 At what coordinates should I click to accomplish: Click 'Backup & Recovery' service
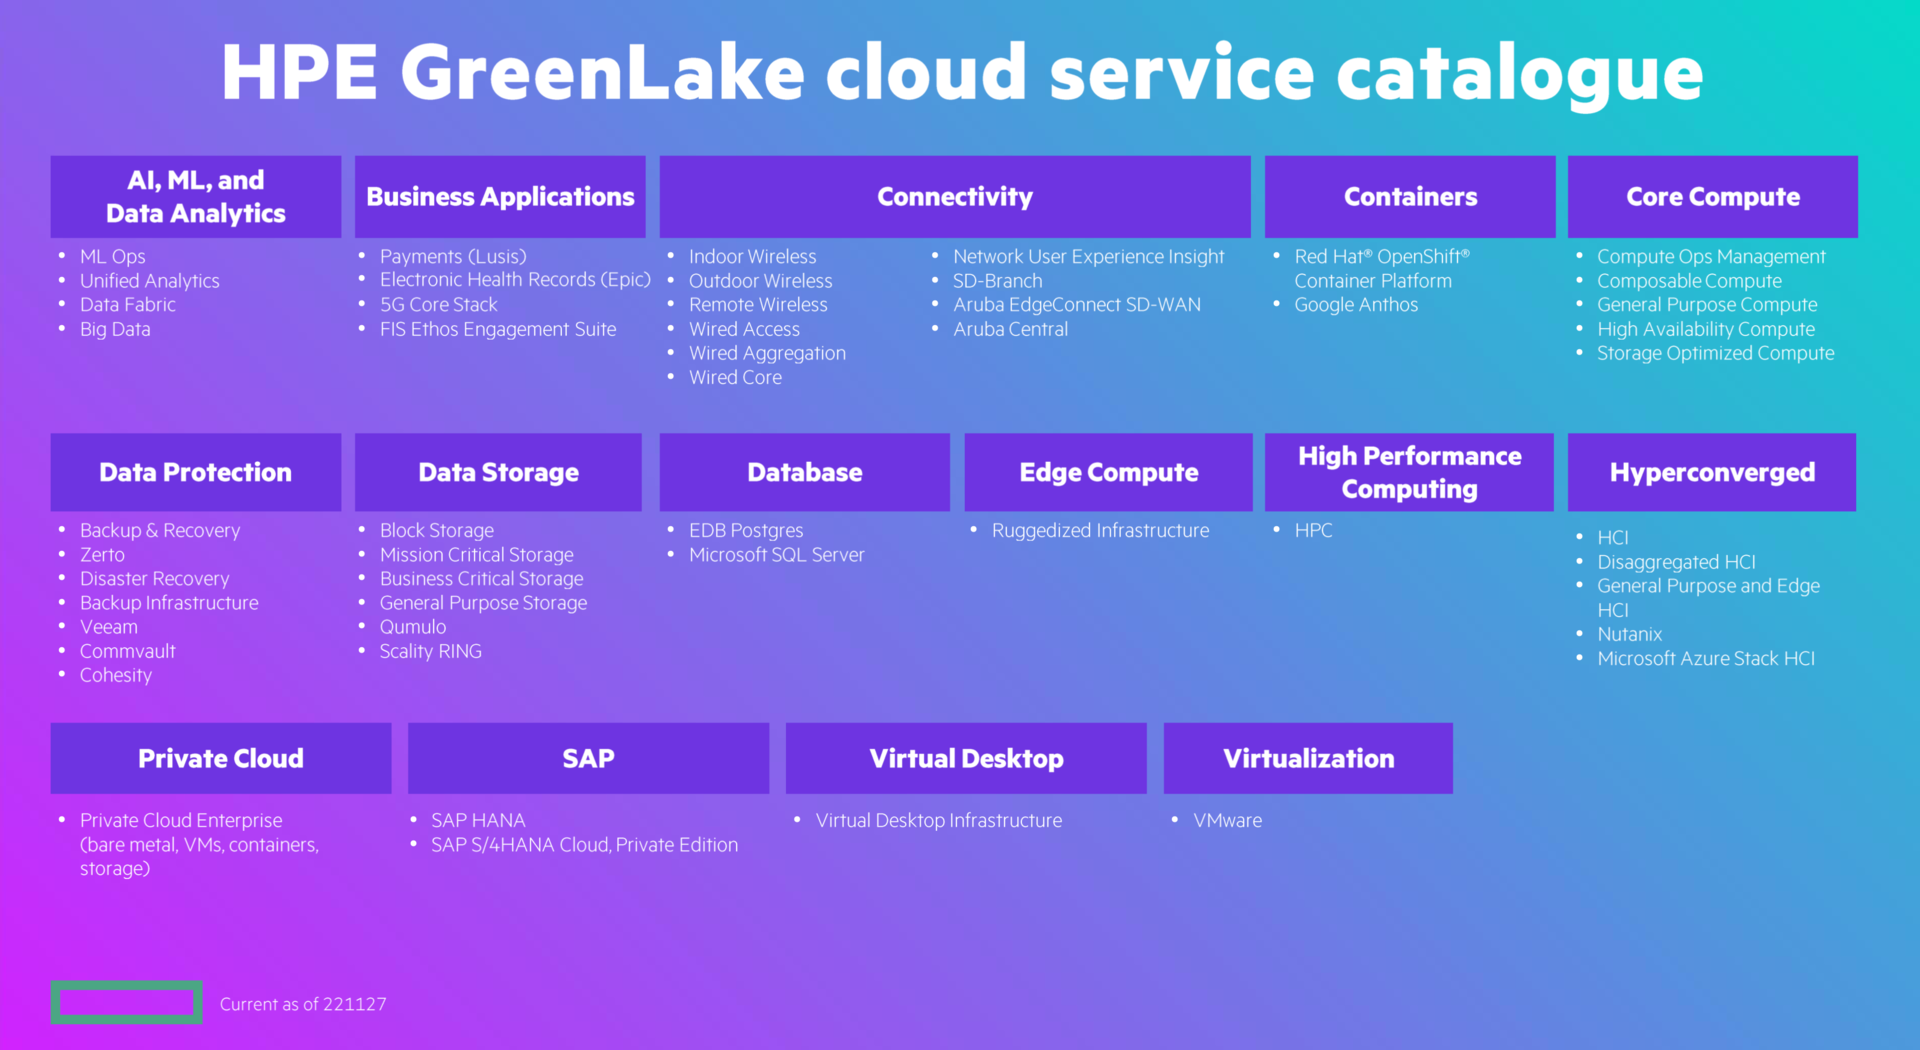coord(160,530)
